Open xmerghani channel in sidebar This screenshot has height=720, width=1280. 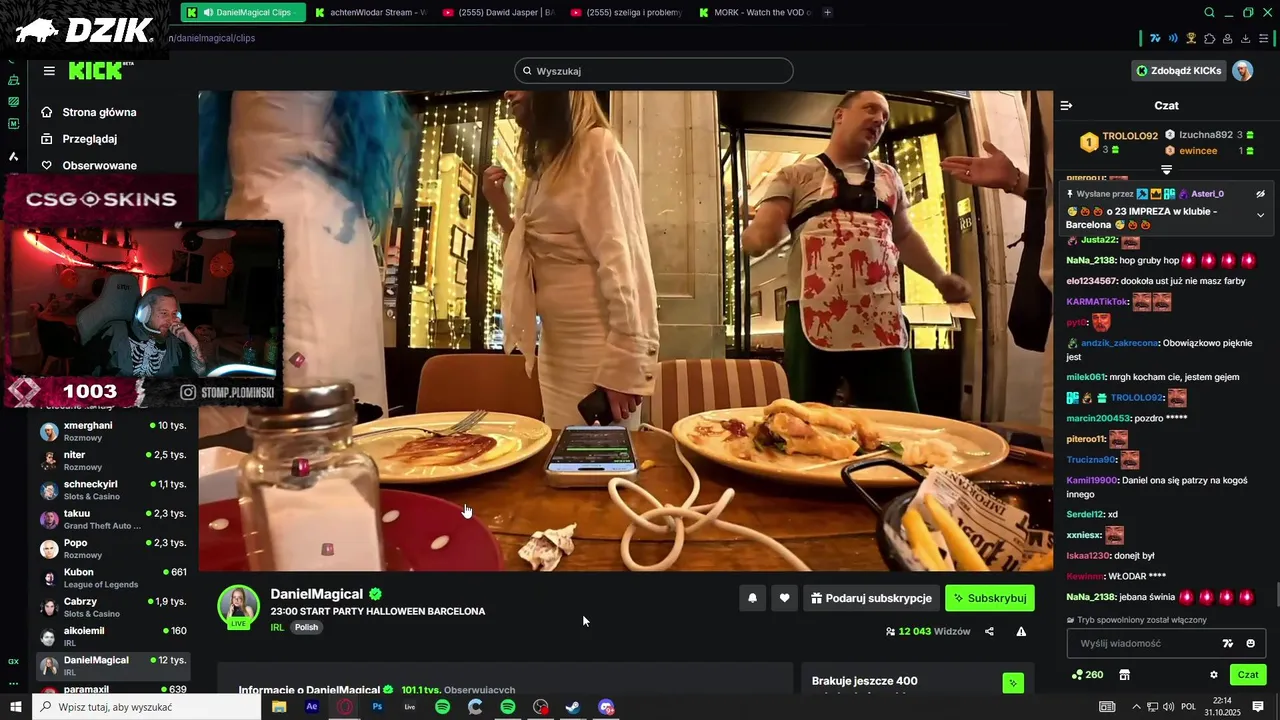[x=113, y=431]
